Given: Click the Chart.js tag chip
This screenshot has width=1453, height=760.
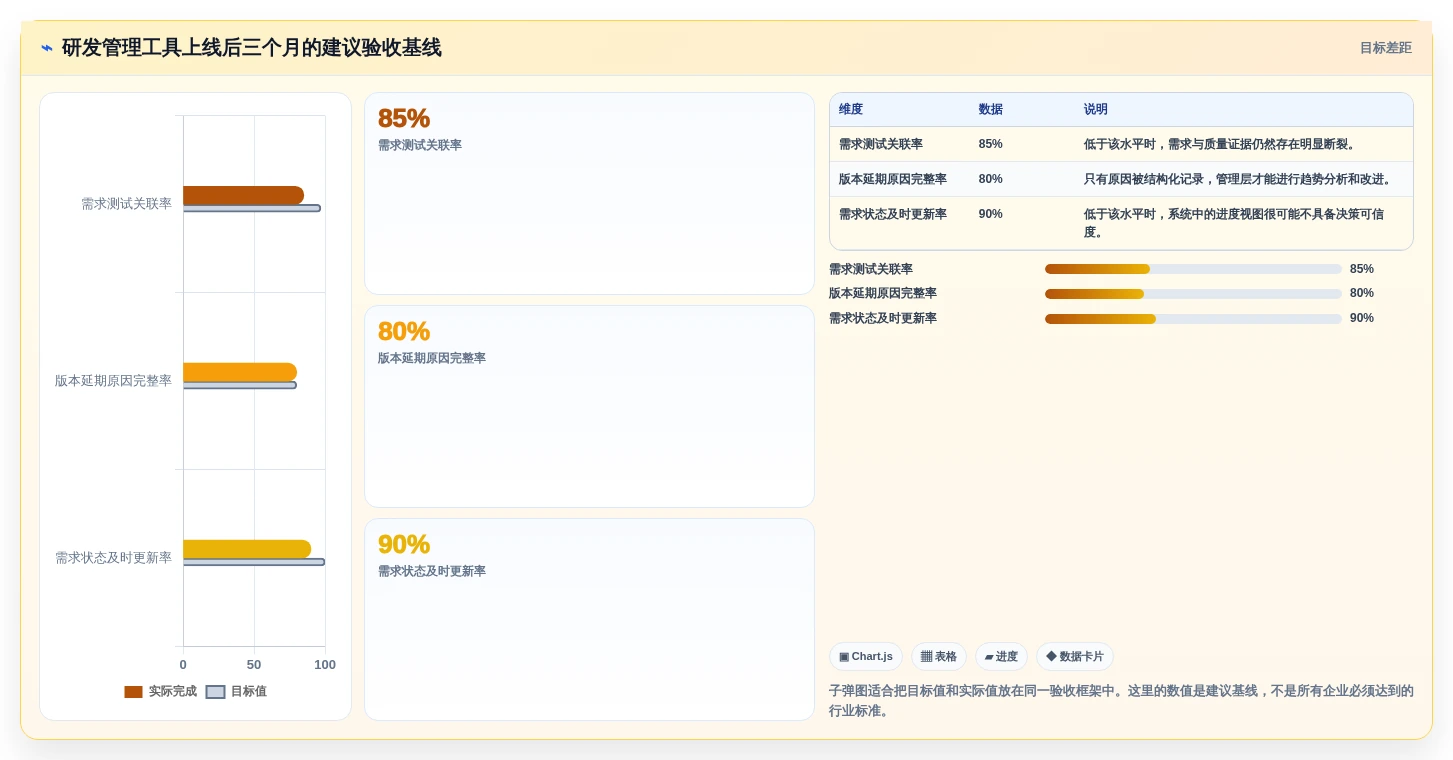Looking at the screenshot, I should click(x=866, y=657).
